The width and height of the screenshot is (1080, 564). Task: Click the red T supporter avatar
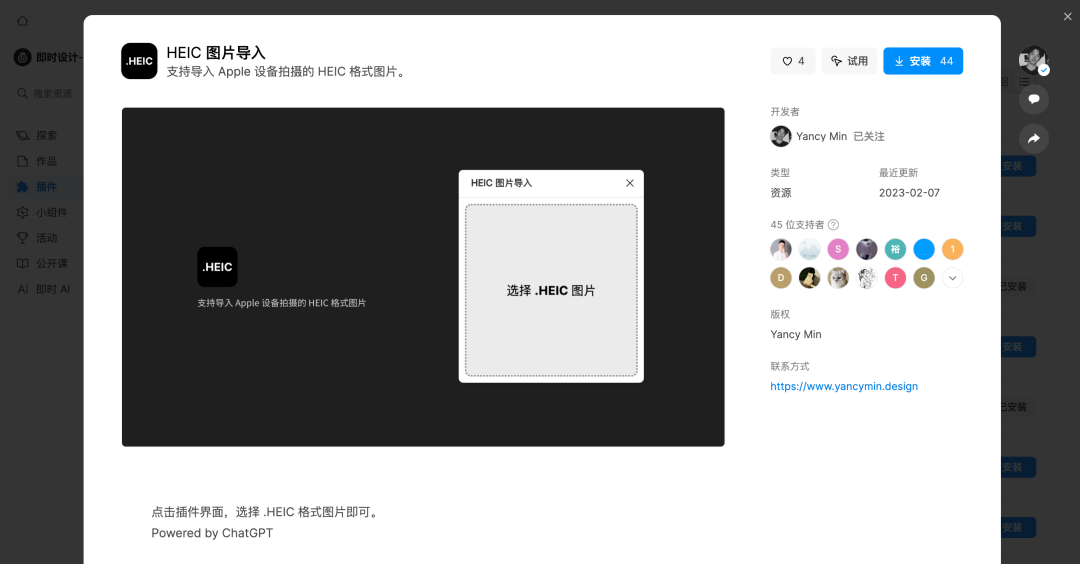coord(895,278)
